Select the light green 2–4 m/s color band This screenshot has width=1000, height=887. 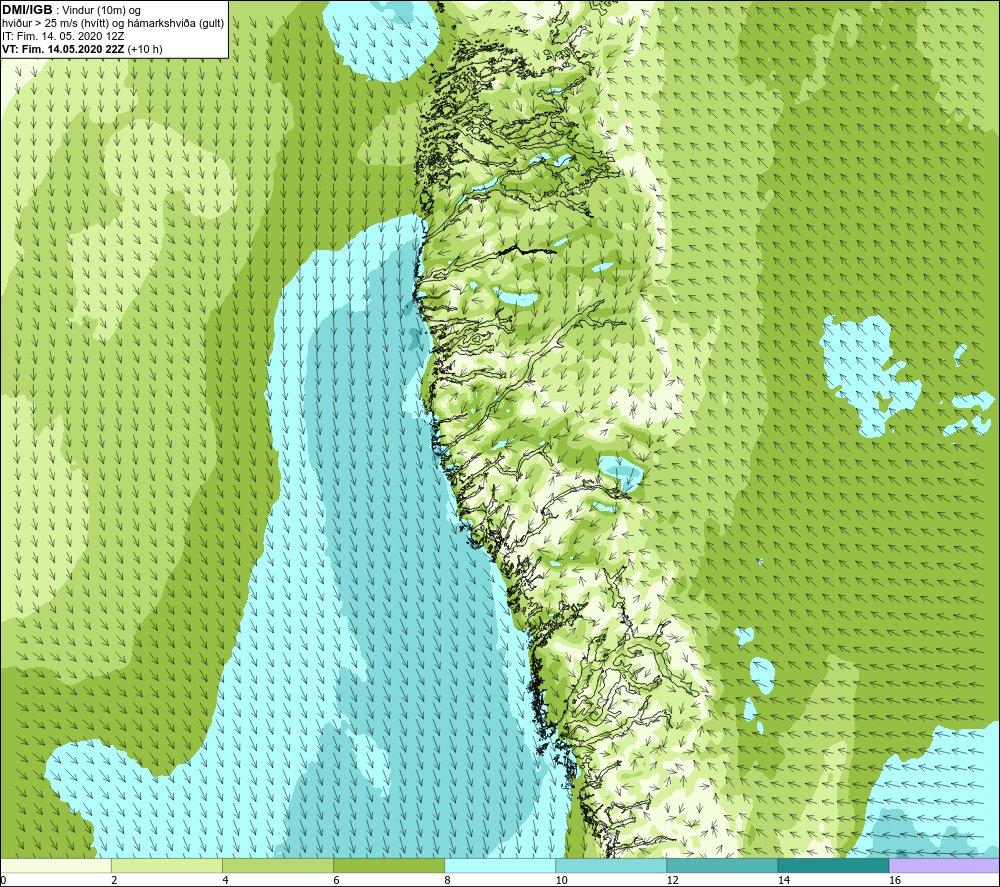click(167, 865)
